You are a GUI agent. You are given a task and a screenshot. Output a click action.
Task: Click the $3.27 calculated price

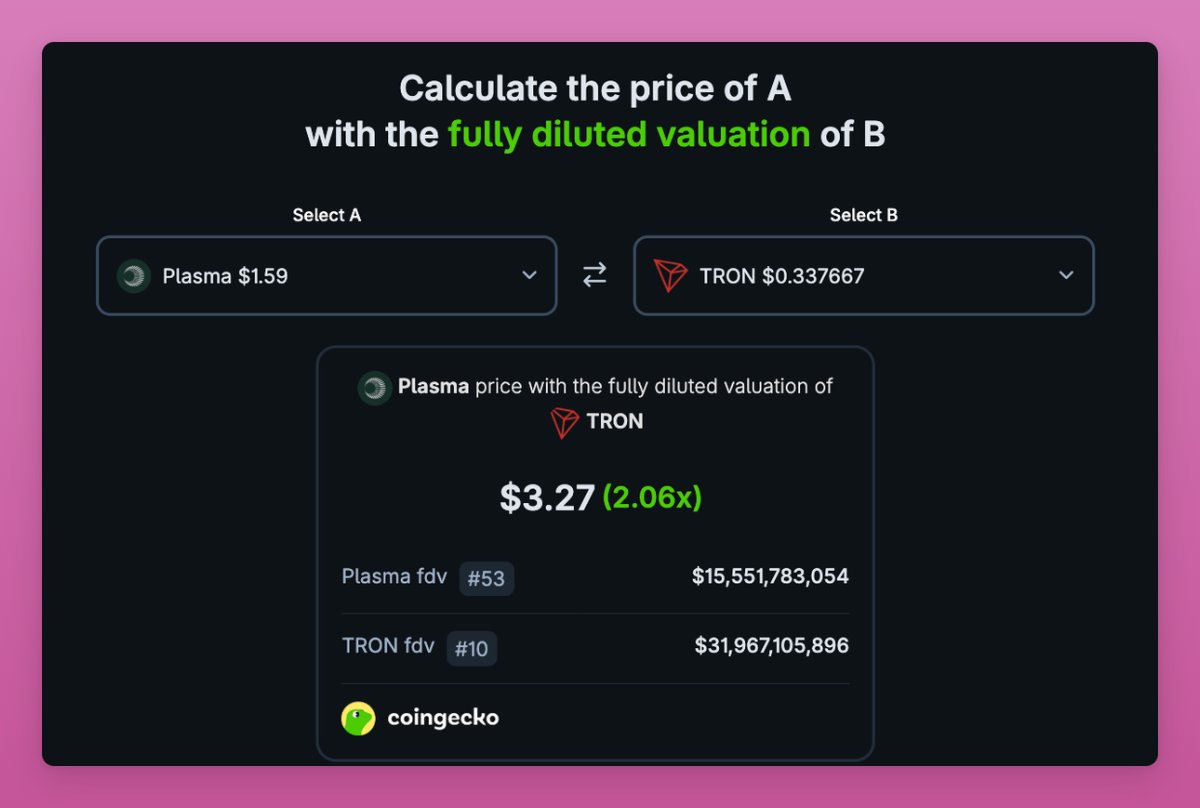(547, 498)
